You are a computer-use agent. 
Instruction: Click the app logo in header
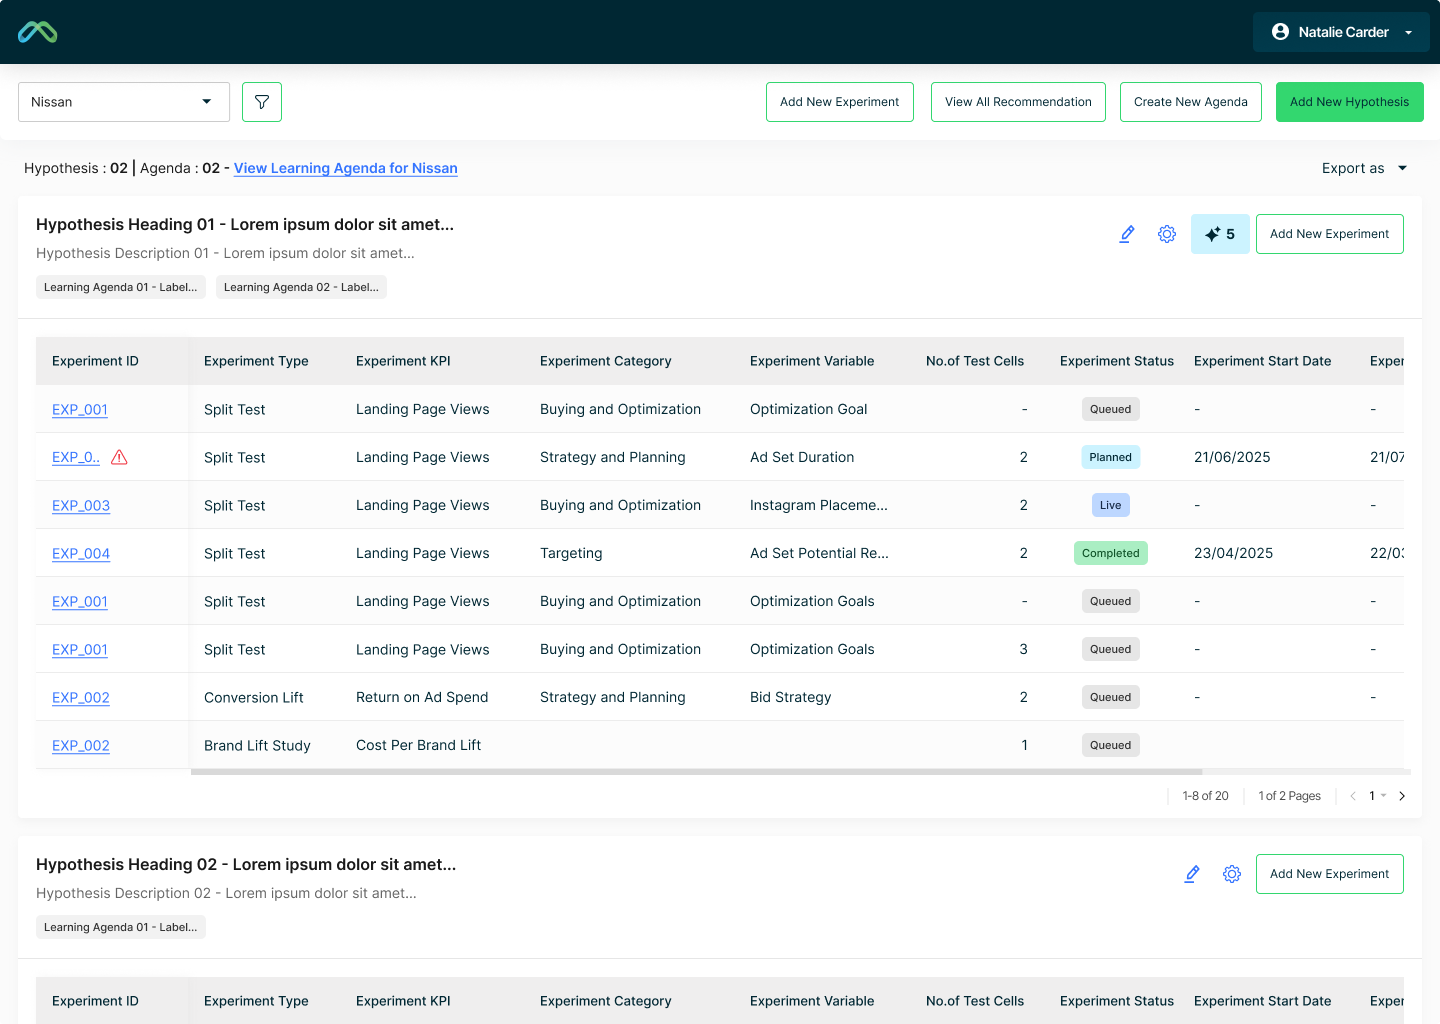[38, 32]
